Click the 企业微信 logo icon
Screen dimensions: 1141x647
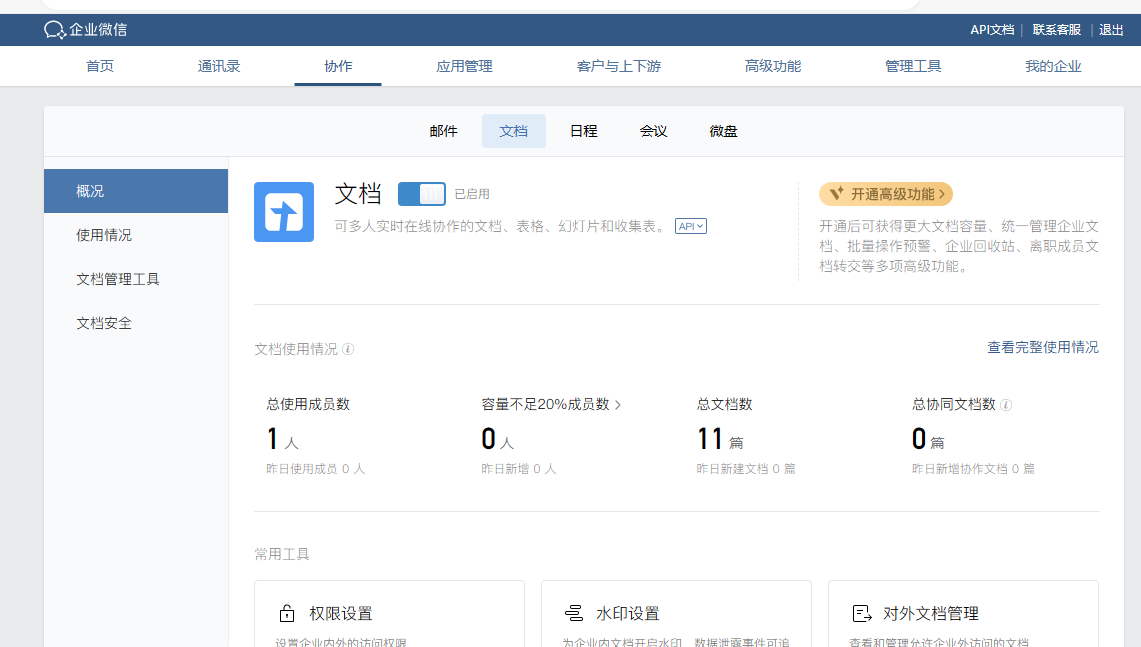(55, 30)
